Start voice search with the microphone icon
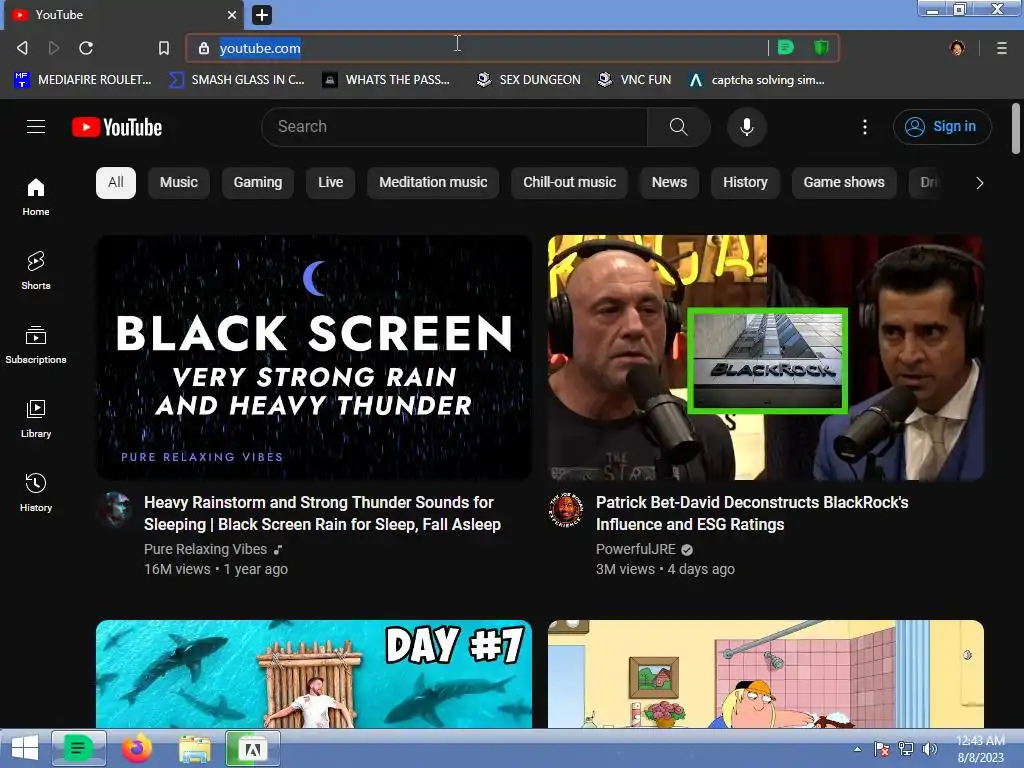This screenshot has height=768, width=1024. 746,127
